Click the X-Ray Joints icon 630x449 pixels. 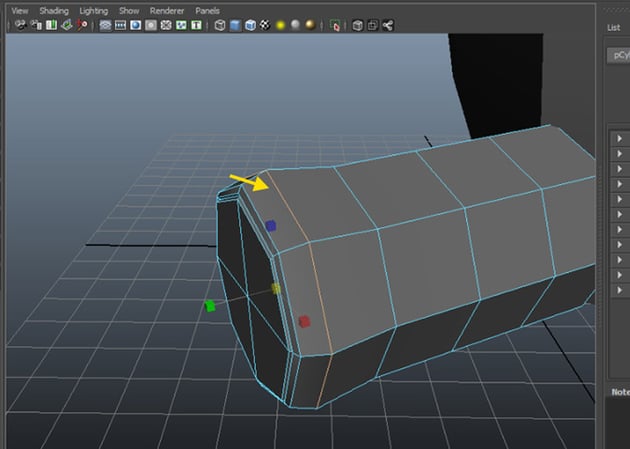(x=388, y=25)
